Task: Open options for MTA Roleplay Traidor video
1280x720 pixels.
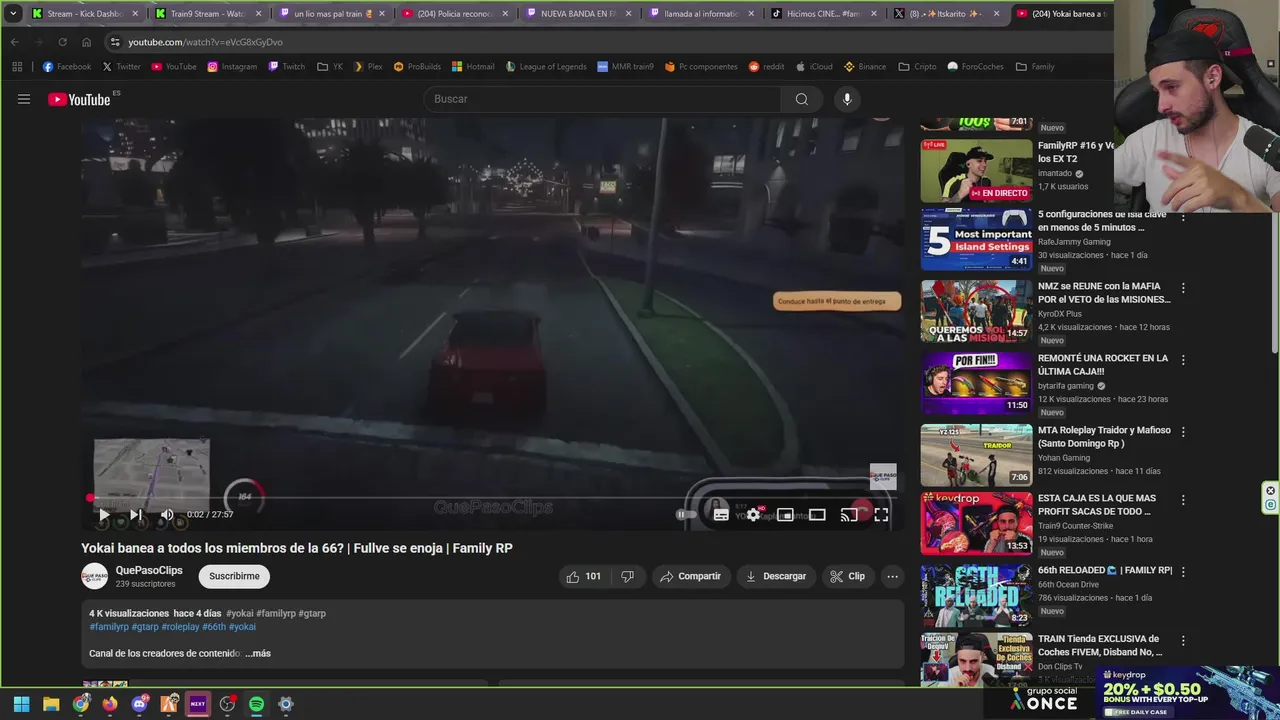Action: pyautogui.click(x=1183, y=432)
